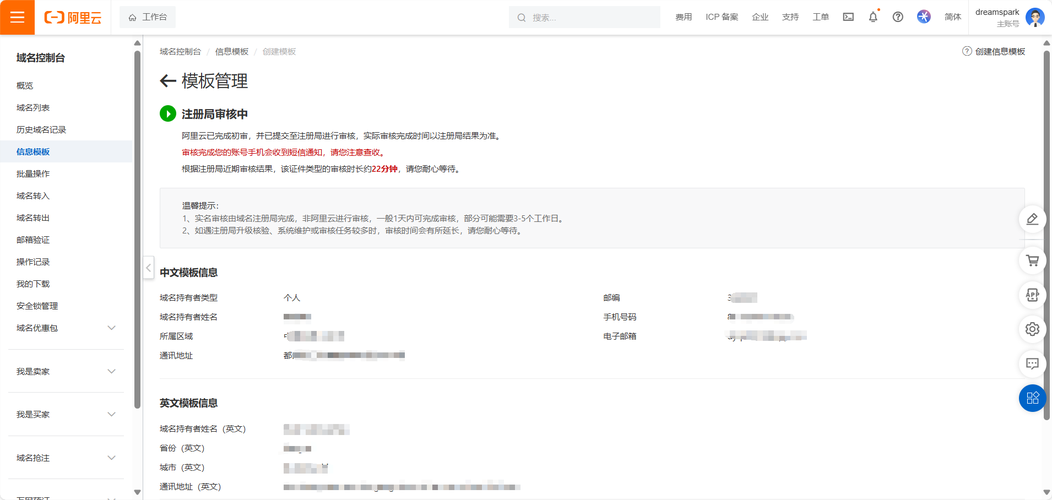Open the Cloud Shell terminal icon
The image size is (1052, 500).
848,17
